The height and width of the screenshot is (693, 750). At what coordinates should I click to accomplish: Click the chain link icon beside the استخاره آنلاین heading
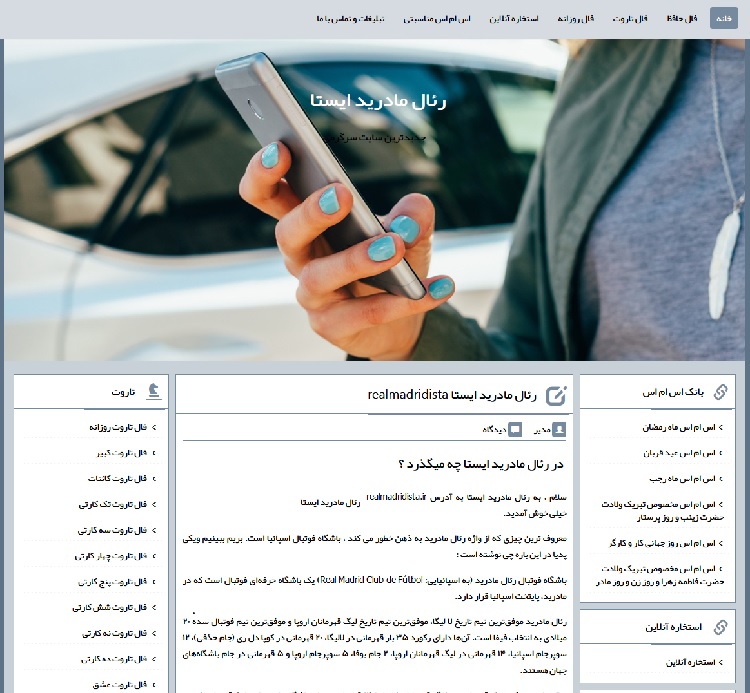click(x=720, y=627)
